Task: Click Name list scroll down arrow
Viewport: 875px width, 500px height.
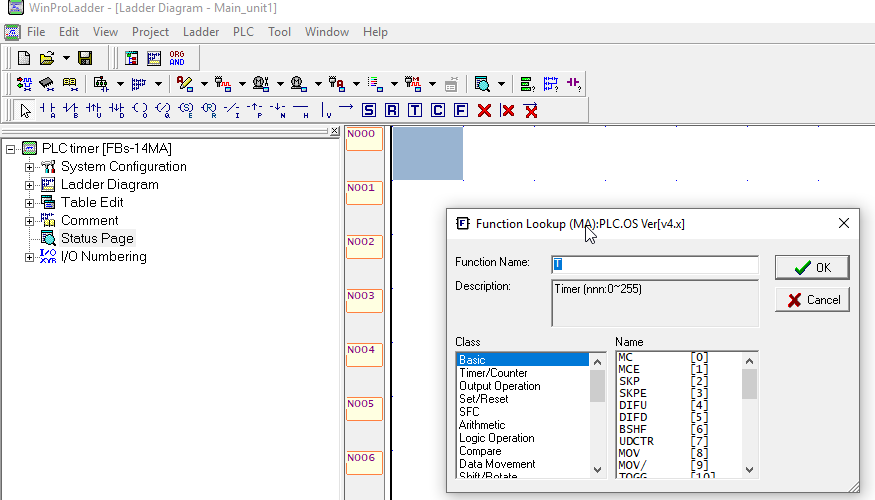Action: pos(749,470)
